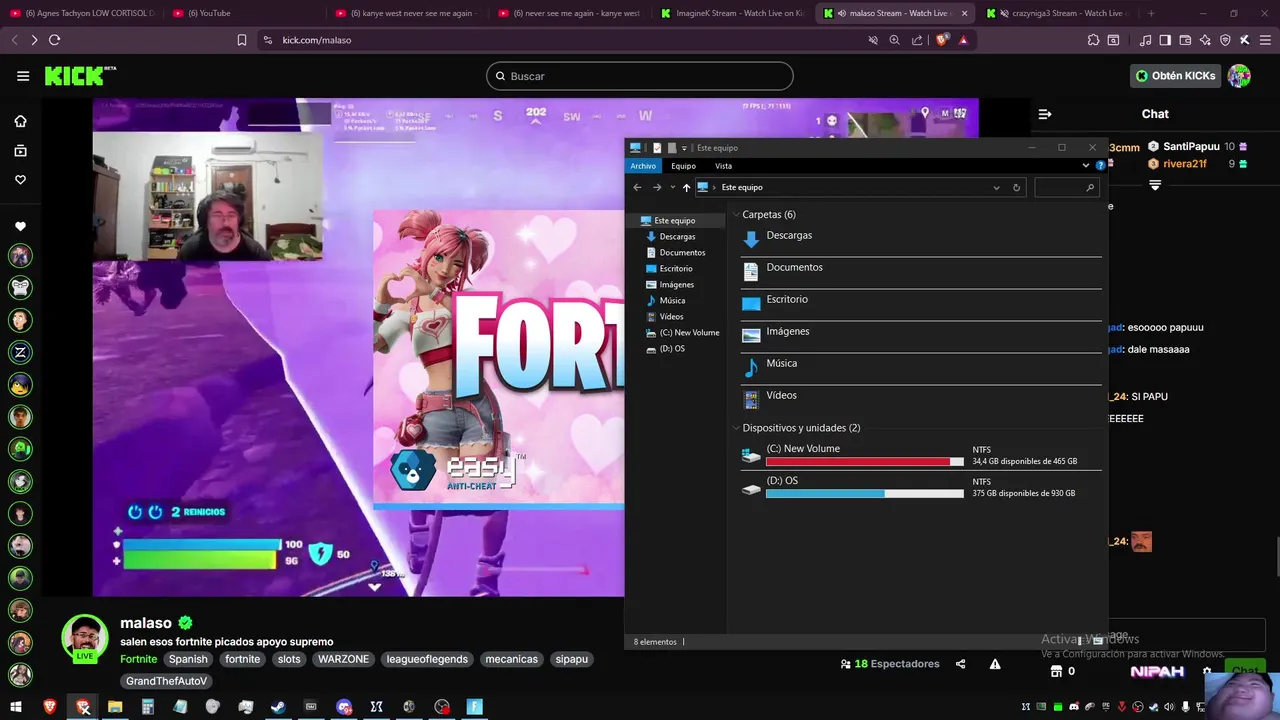Expand Explorer ribbon chevron
Viewport: 1280px width, 720px height.
(x=1086, y=166)
